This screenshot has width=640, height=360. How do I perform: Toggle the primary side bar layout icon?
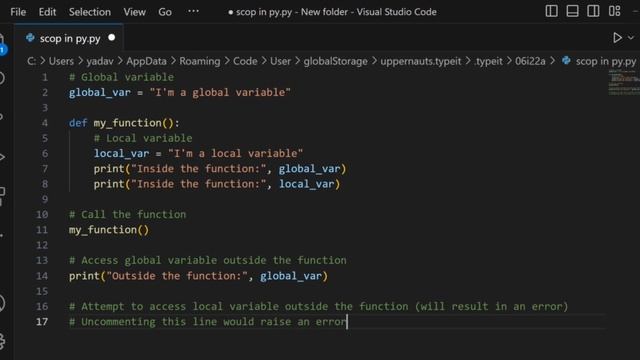point(551,11)
